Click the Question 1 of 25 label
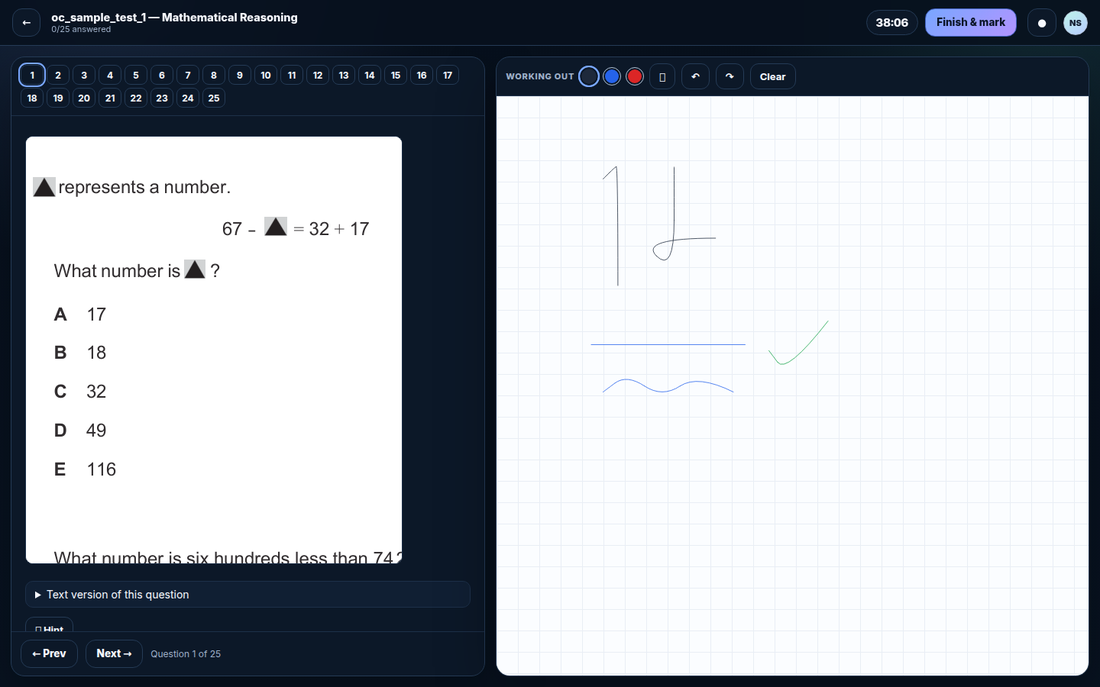1100x687 pixels. pyautogui.click(x=185, y=654)
